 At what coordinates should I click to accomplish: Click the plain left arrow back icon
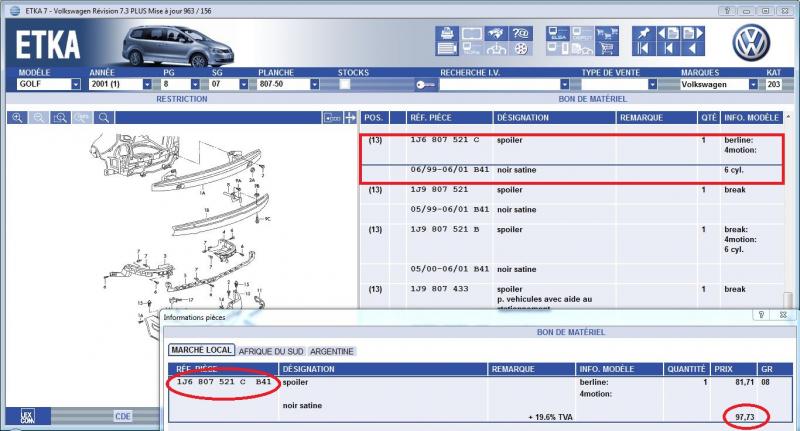coord(693,49)
